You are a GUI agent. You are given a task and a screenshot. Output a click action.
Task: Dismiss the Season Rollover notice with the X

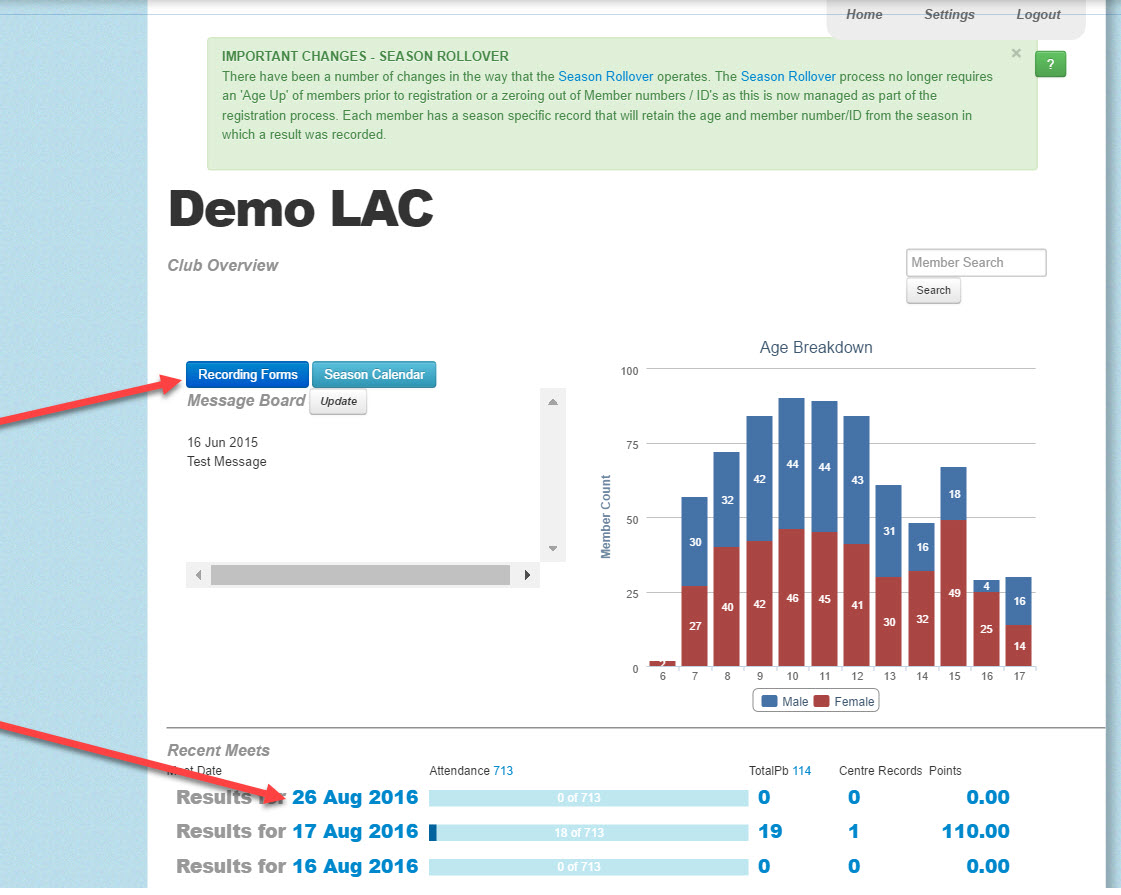[1016, 53]
